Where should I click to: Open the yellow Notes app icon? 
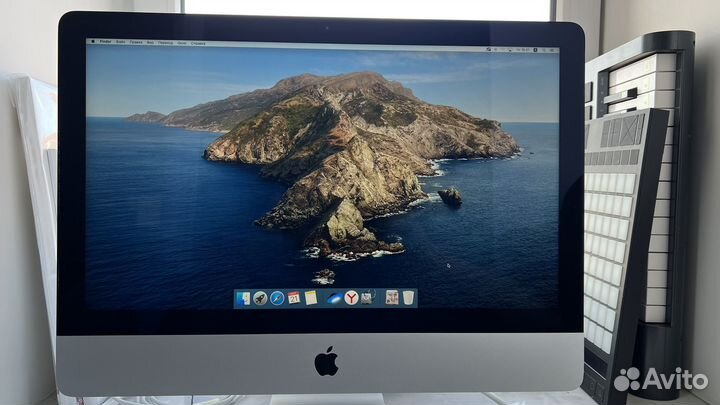(311, 298)
